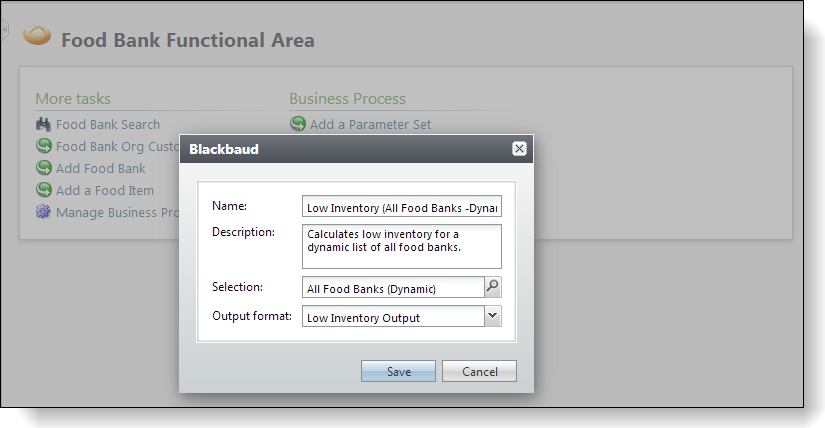Click the green Add Food Bank icon

pyautogui.click(x=43, y=168)
